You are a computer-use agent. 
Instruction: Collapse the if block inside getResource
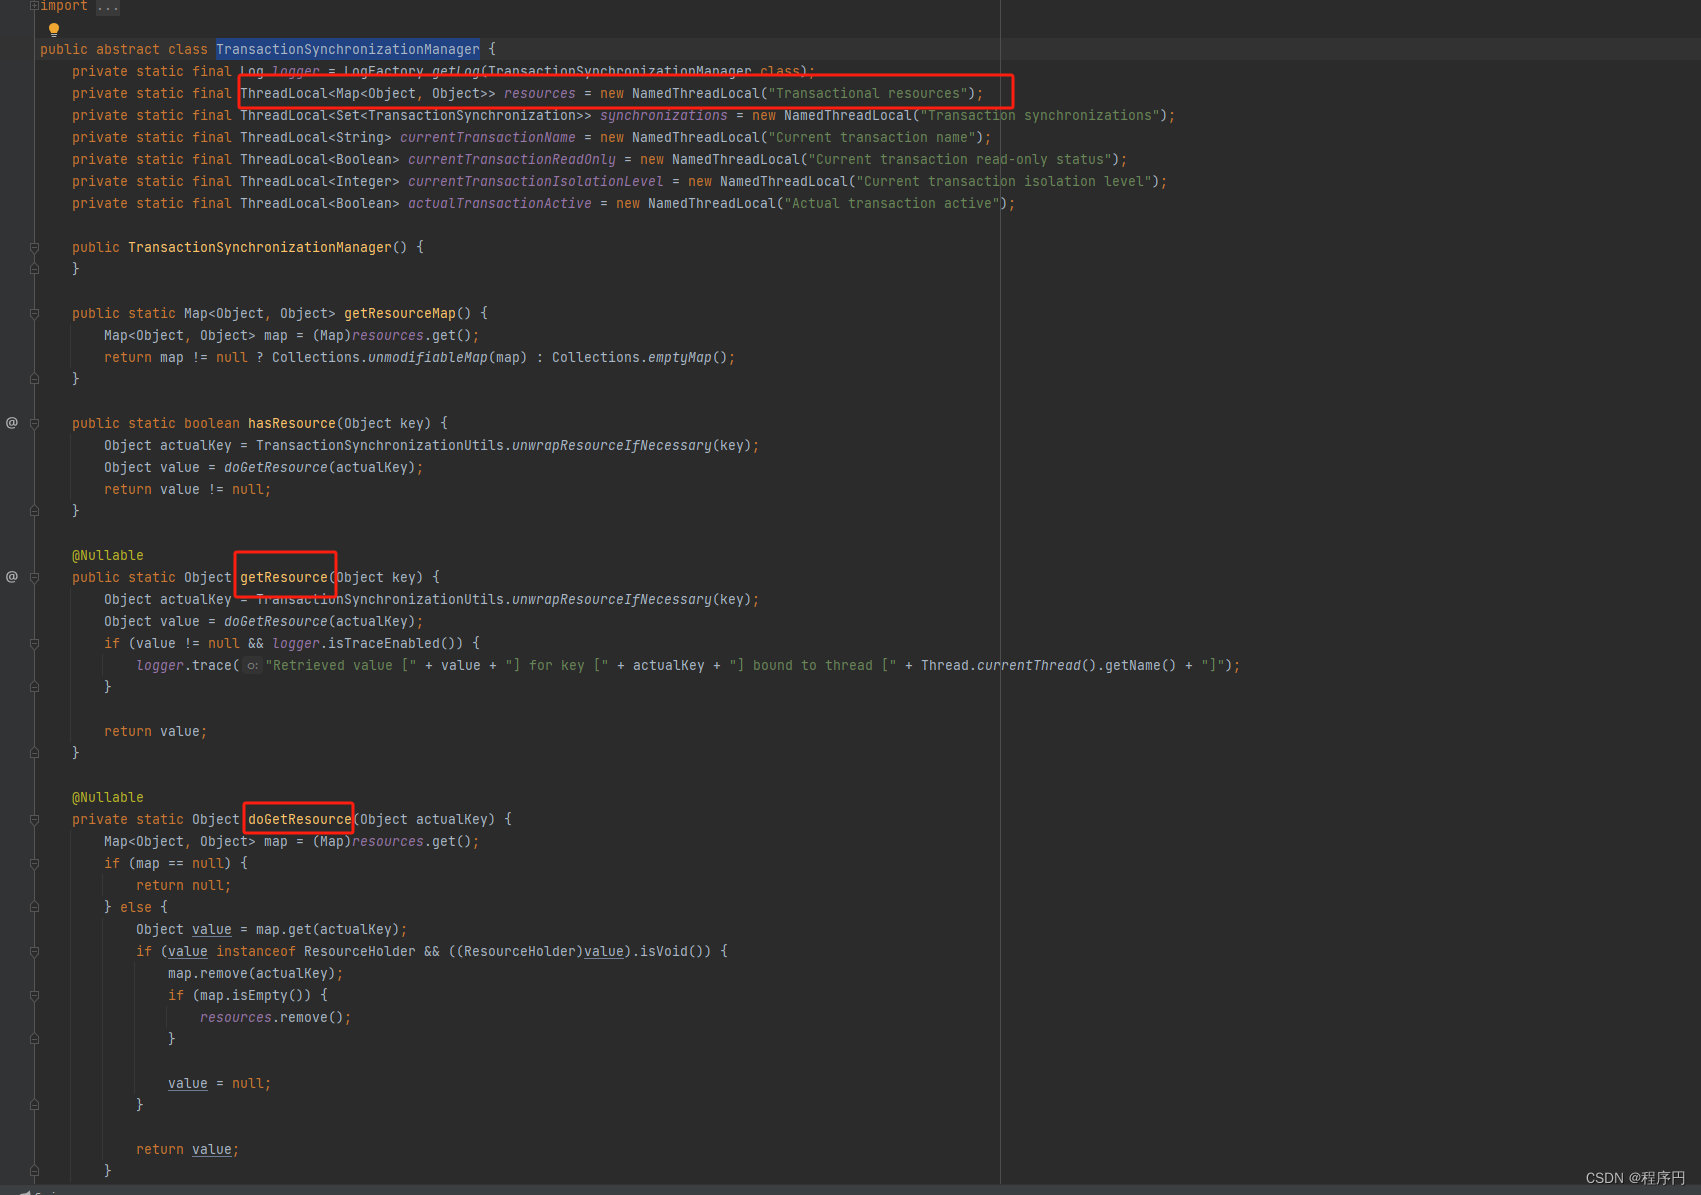click(x=34, y=643)
